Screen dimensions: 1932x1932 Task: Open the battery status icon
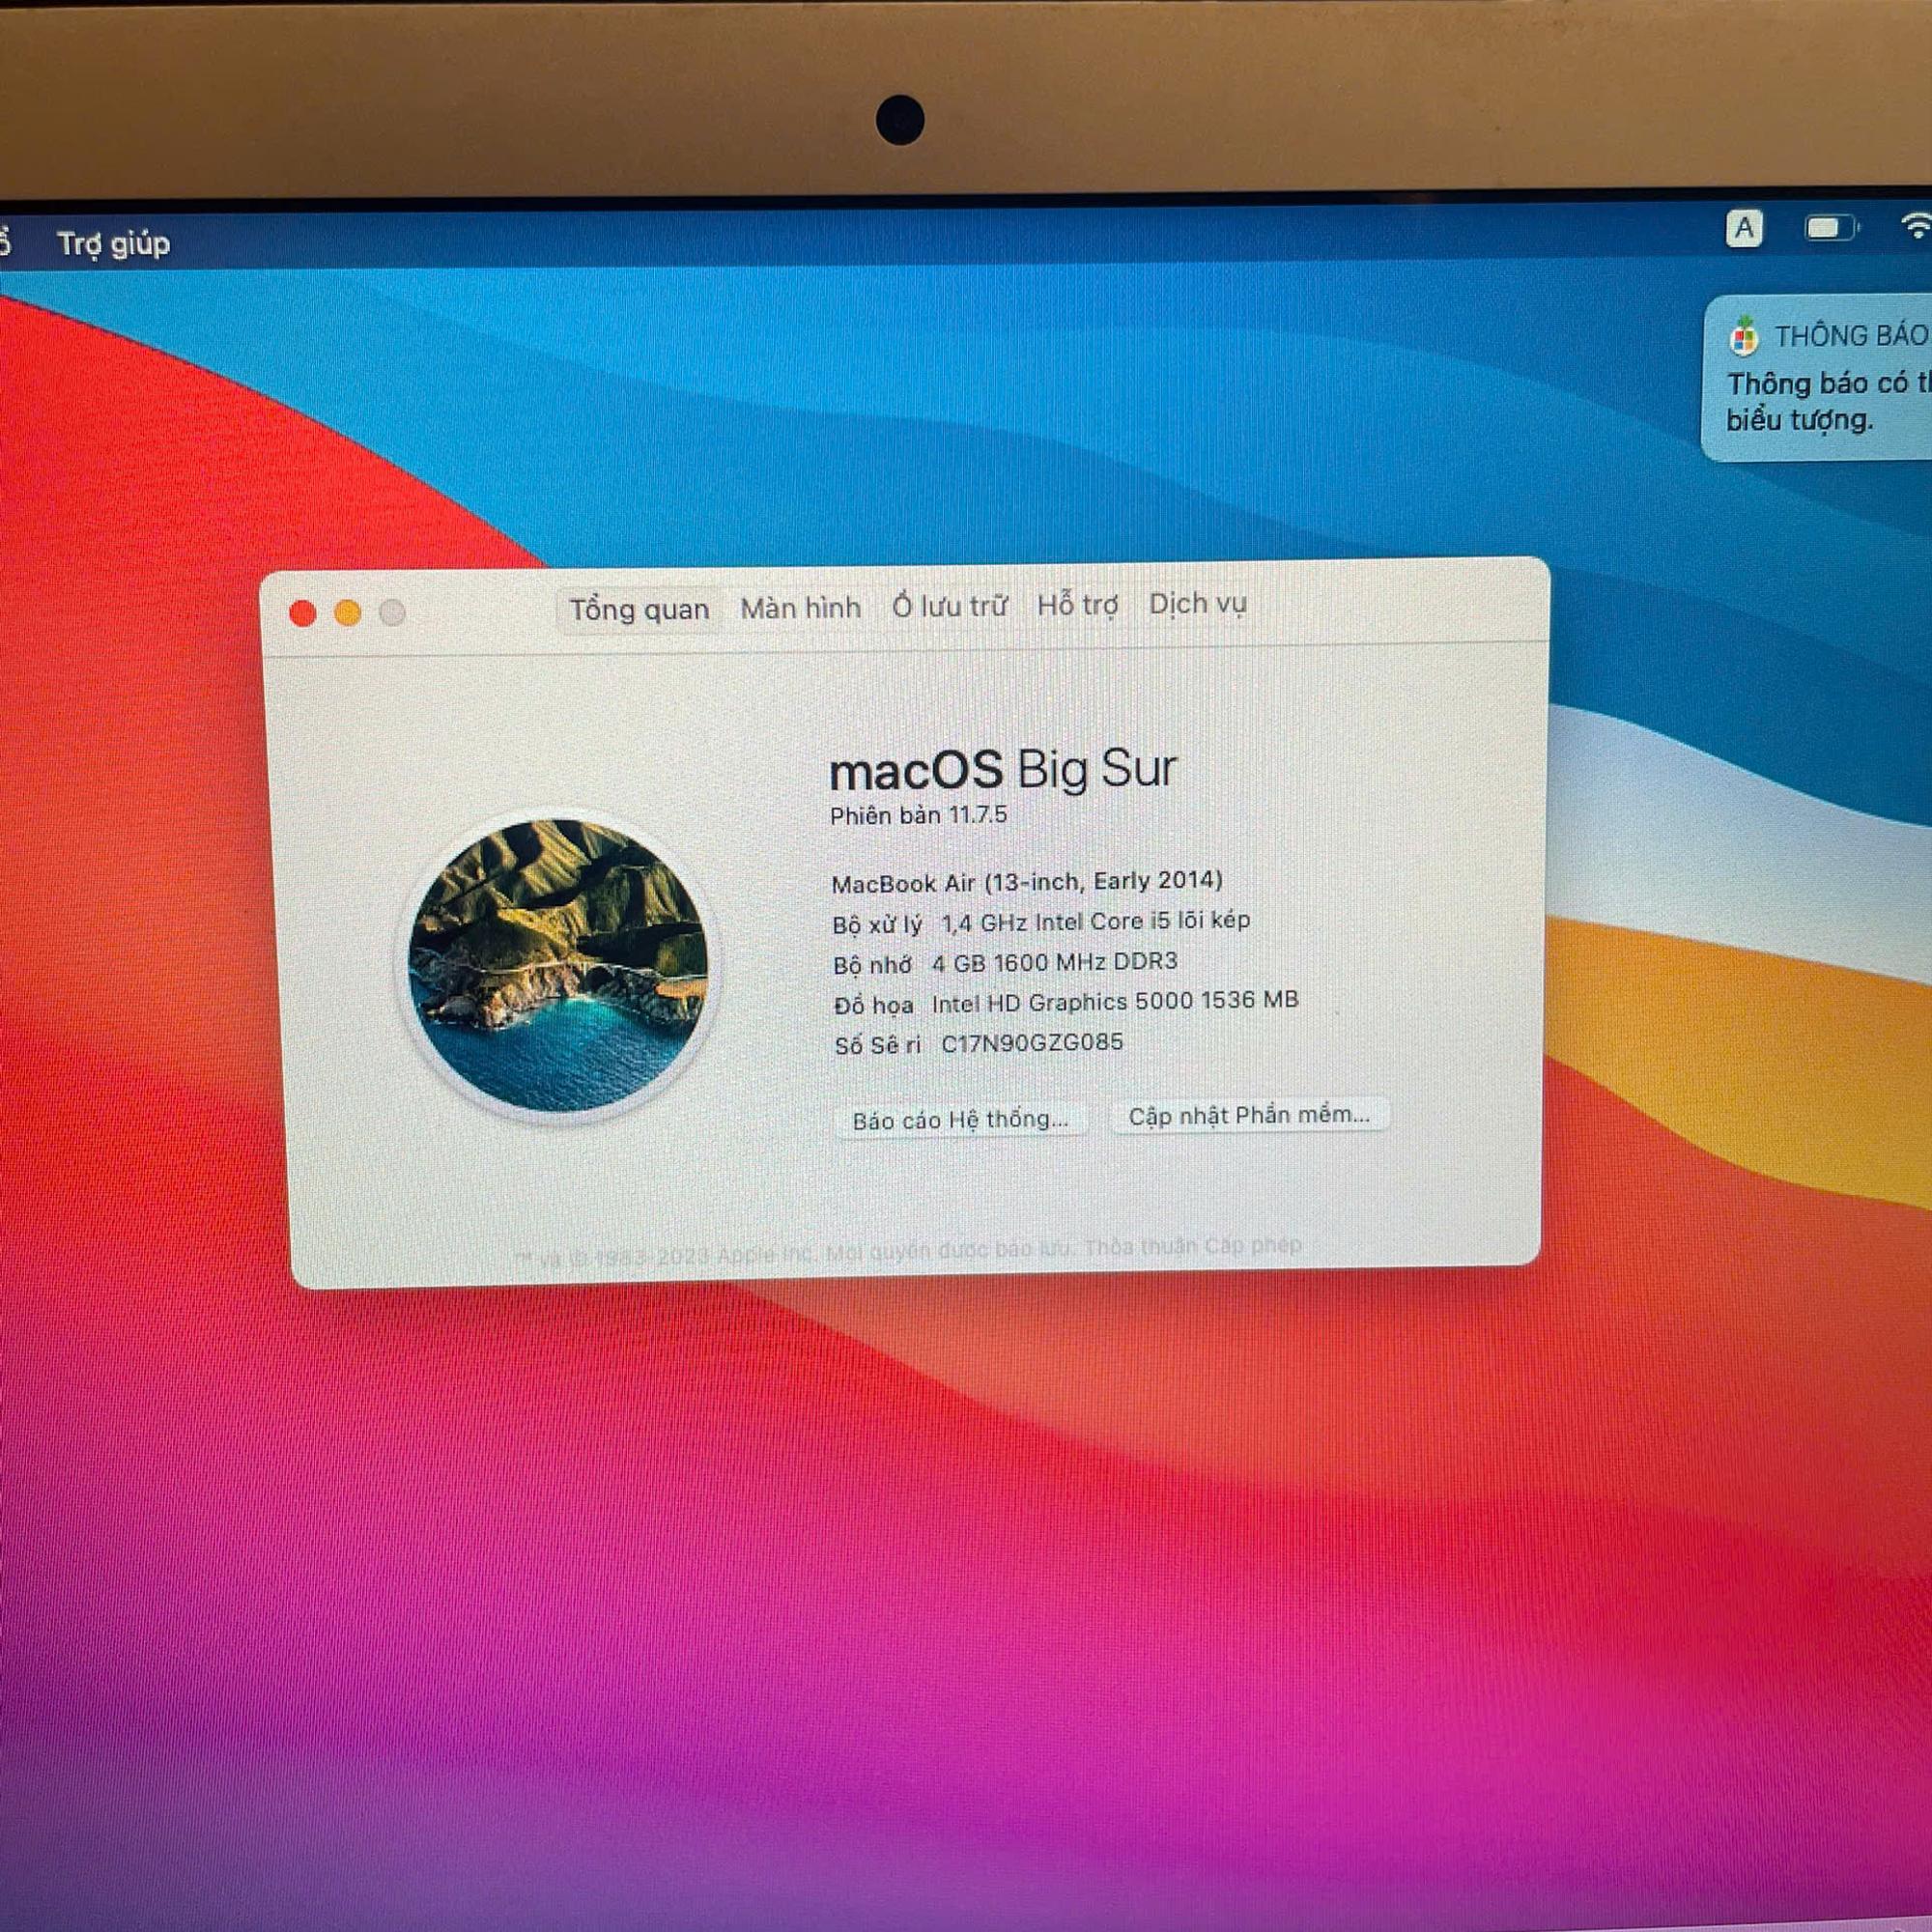coord(1831,229)
